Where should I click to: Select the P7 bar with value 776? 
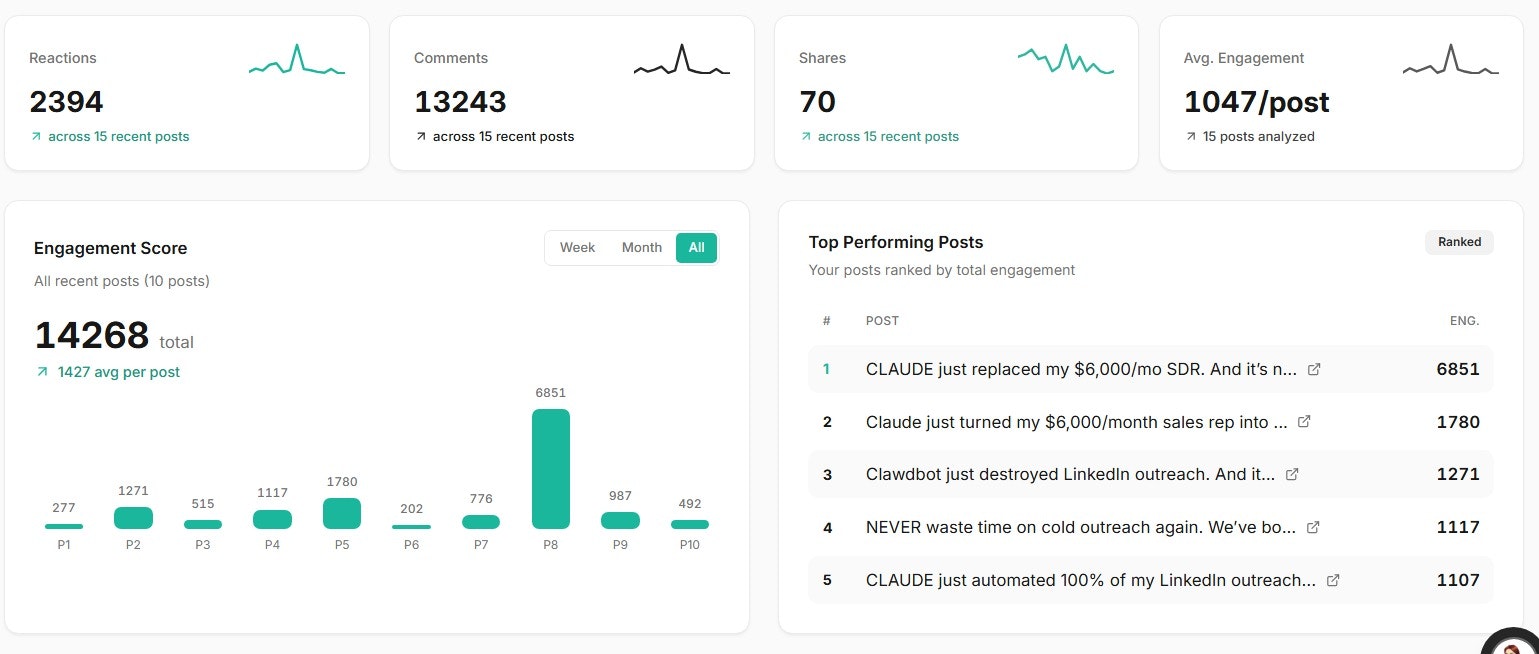(x=481, y=522)
